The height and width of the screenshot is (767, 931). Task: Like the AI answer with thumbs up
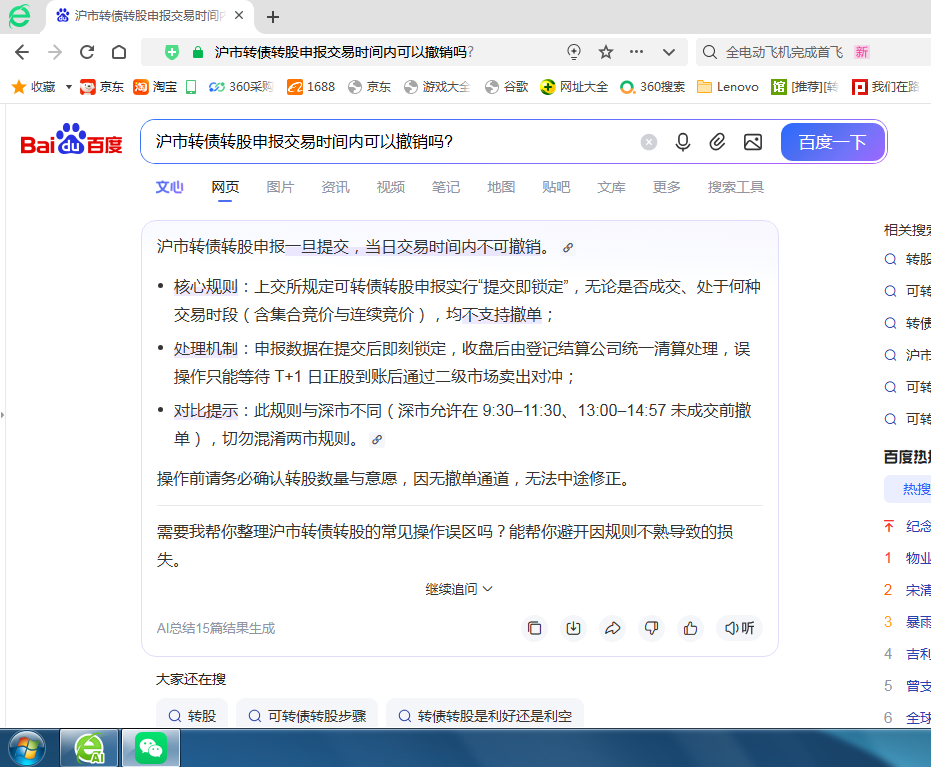[x=691, y=628]
